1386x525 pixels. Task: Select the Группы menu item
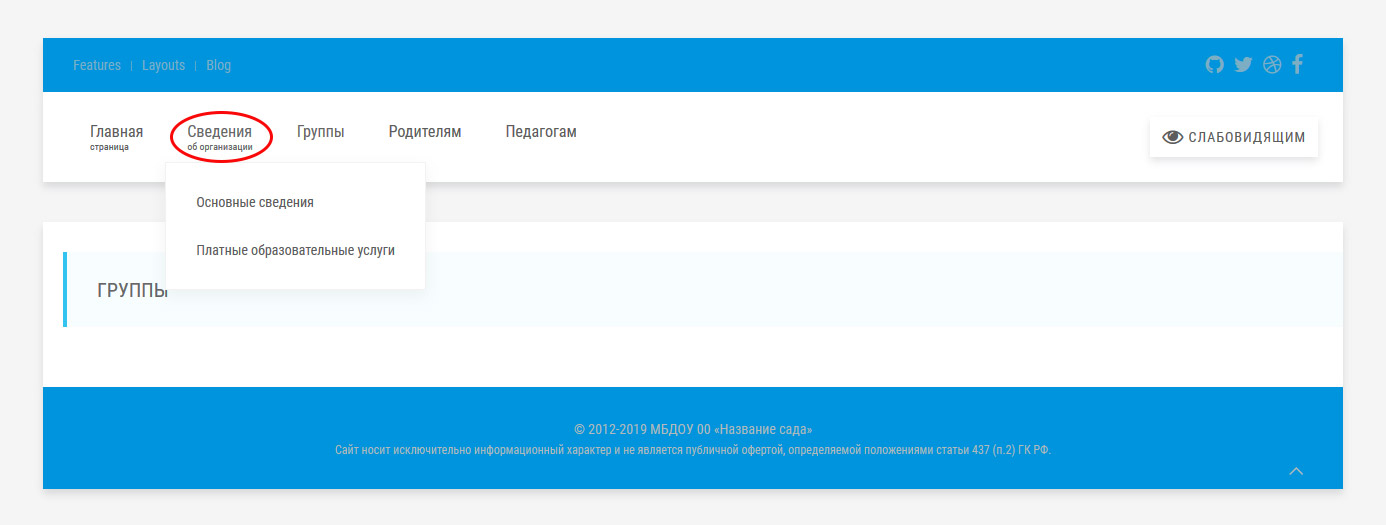[321, 132]
